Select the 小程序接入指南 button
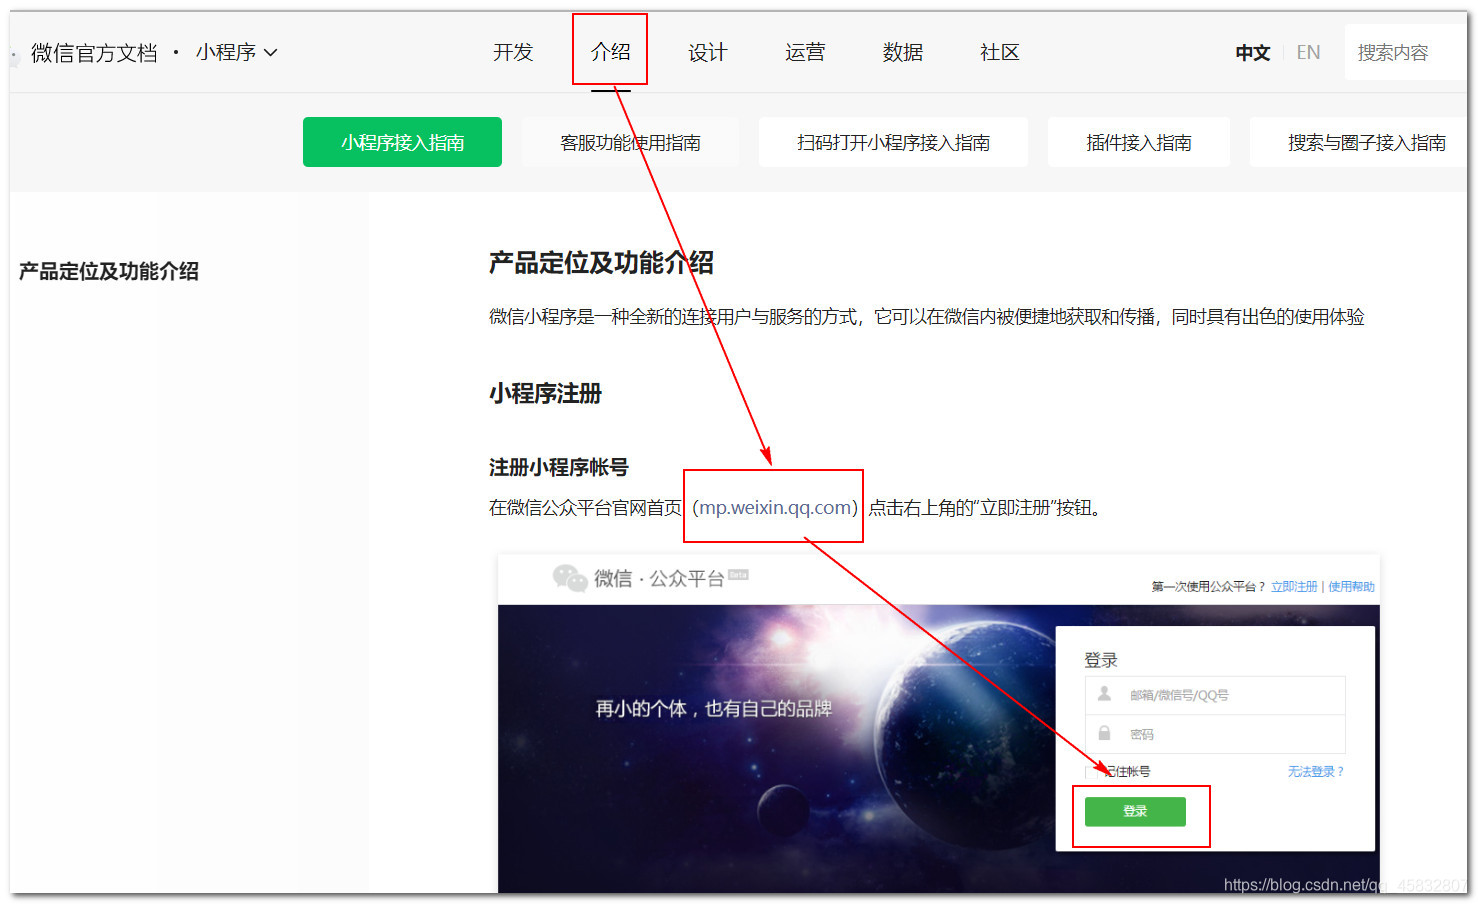The width and height of the screenshot is (1478, 904). tap(402, 142)
